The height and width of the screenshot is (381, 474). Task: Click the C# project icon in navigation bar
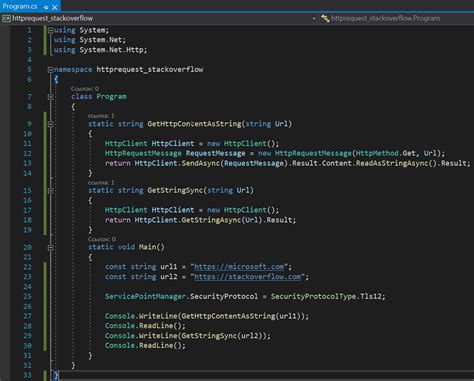click(x=6, y=18)
